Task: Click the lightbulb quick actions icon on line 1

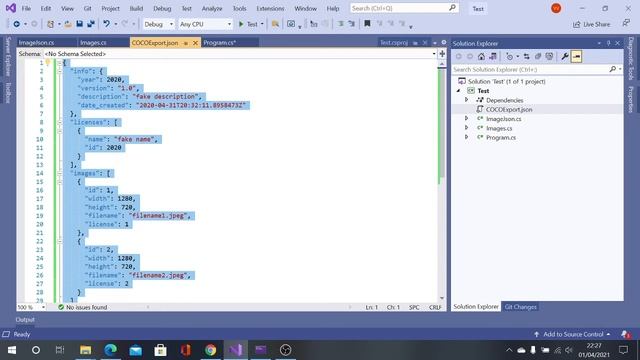Action: coord(48,62)
